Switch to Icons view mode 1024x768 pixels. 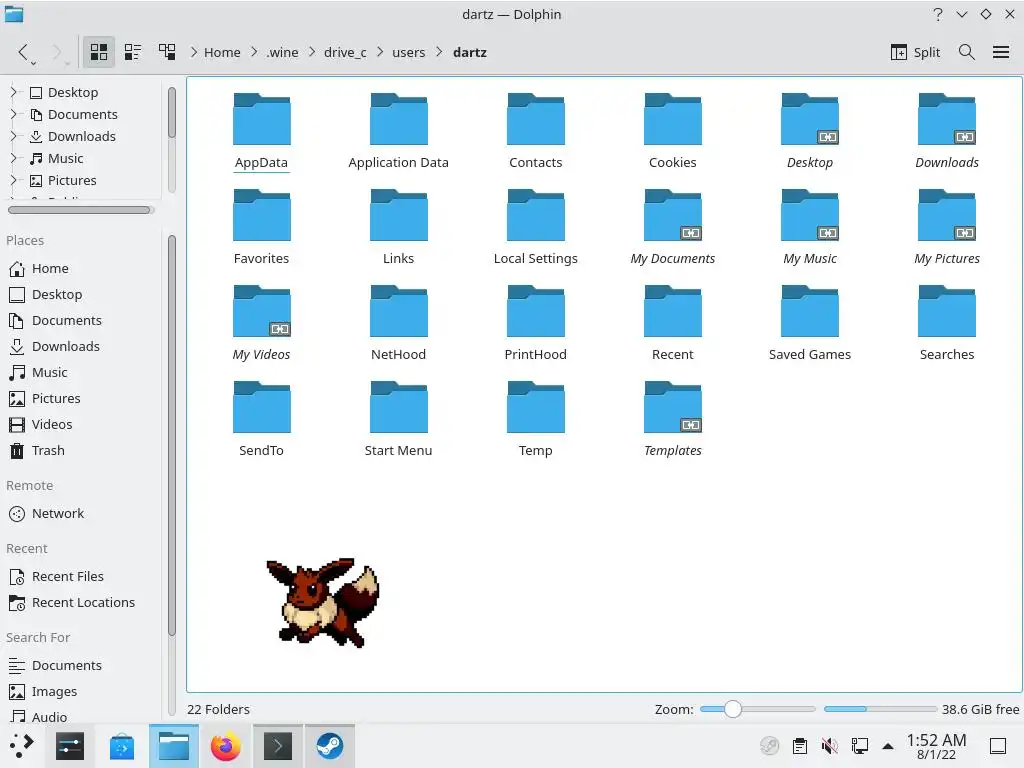pyautogui.click(x=99, y=52)
